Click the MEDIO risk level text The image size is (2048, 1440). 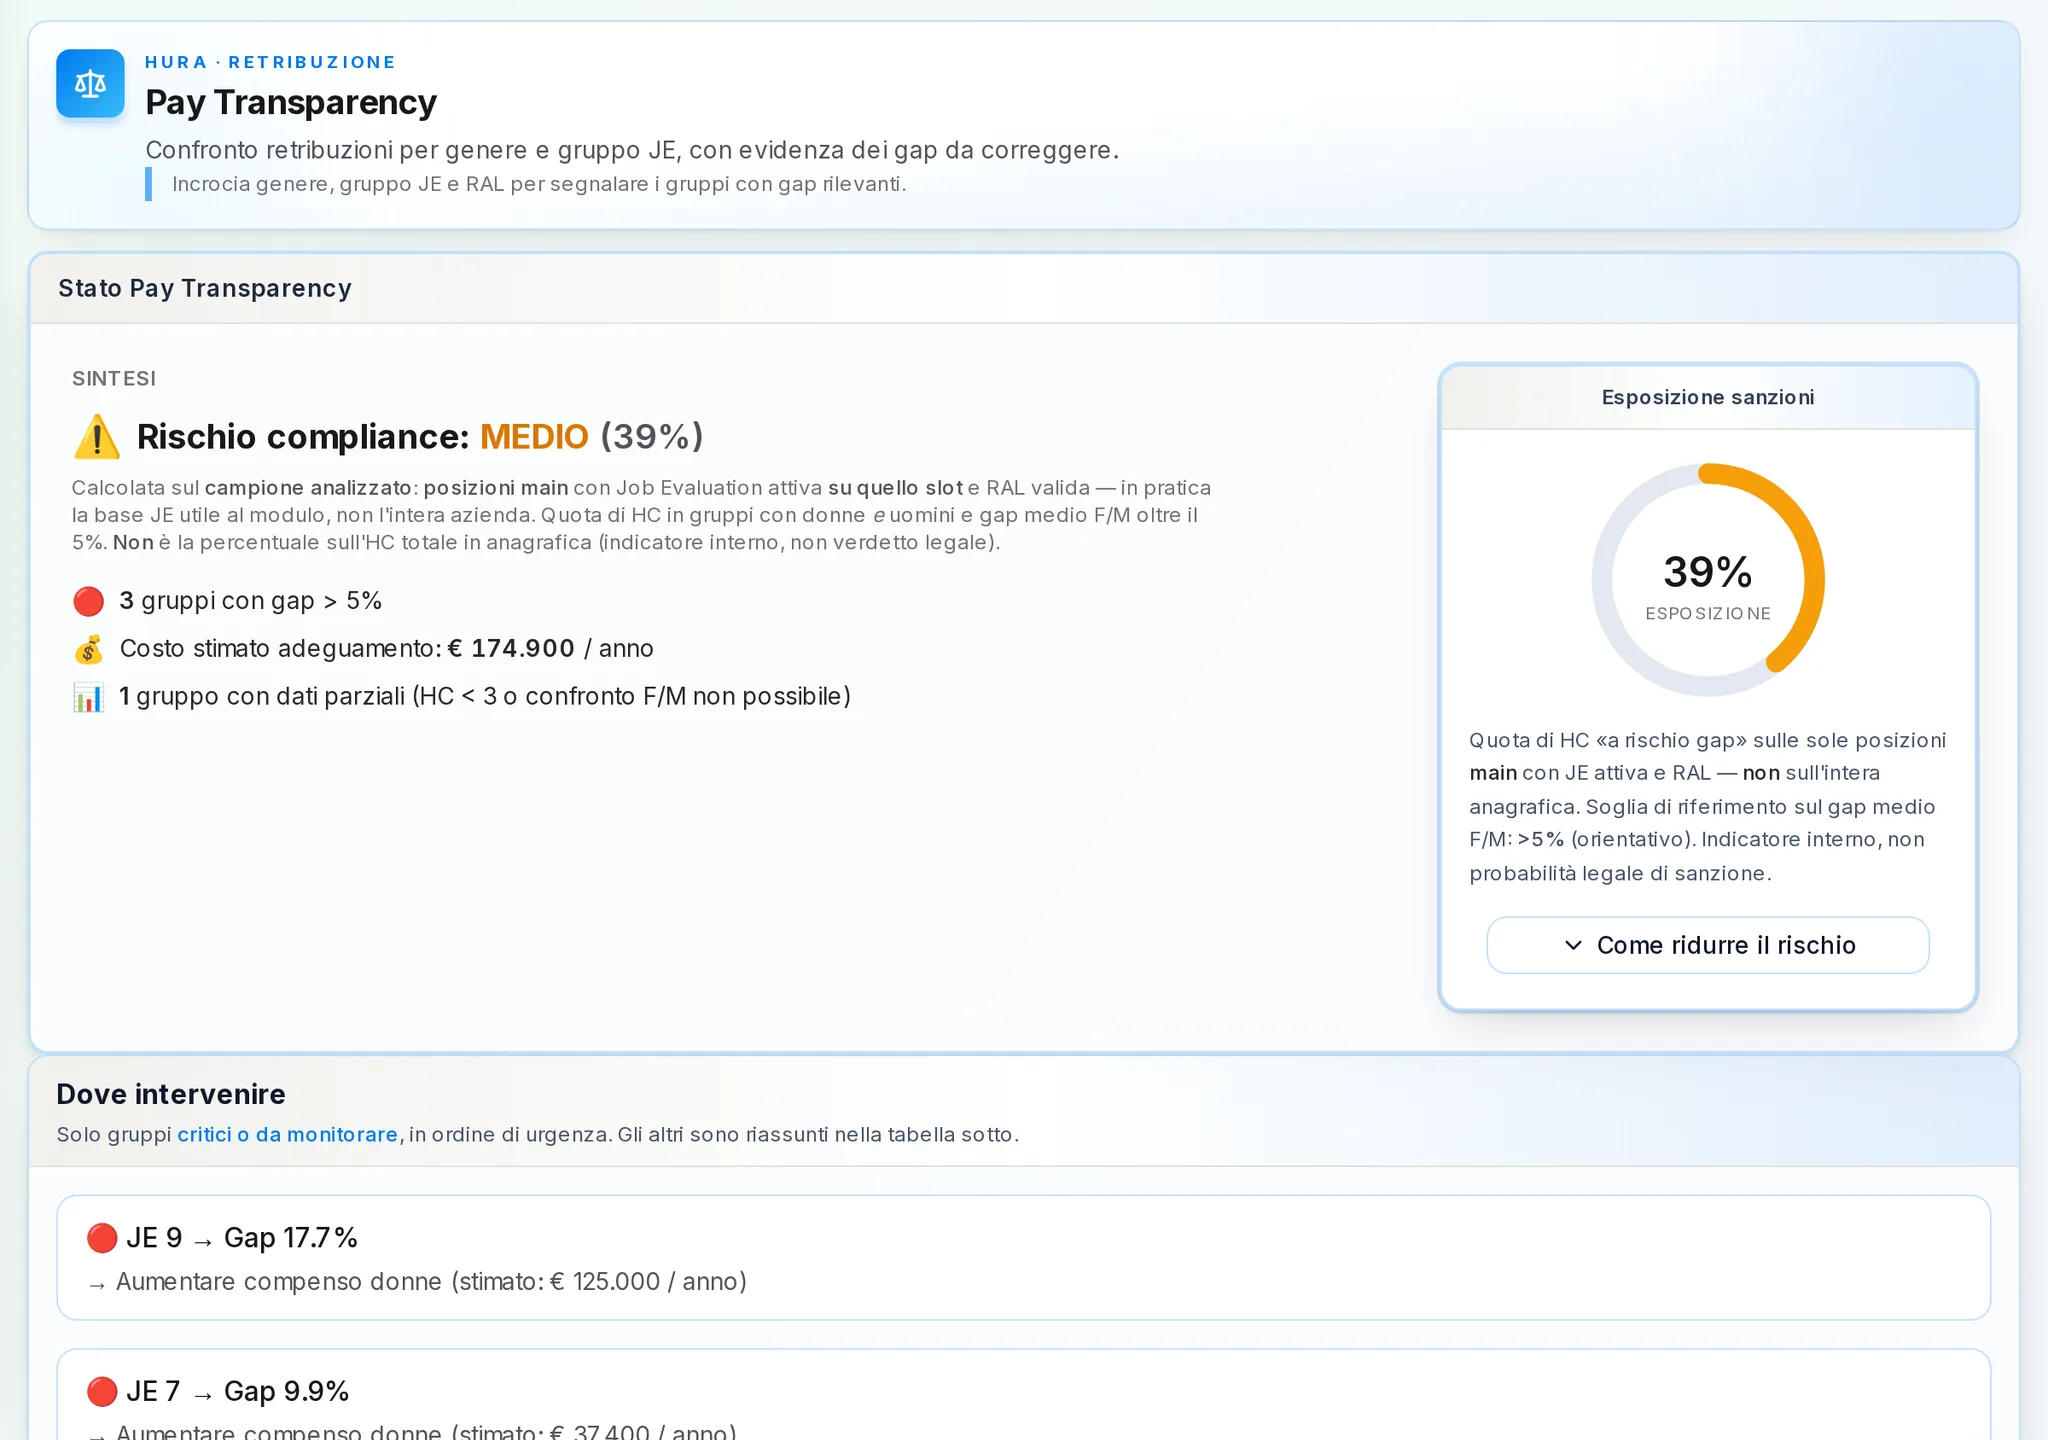click(534, 437)
